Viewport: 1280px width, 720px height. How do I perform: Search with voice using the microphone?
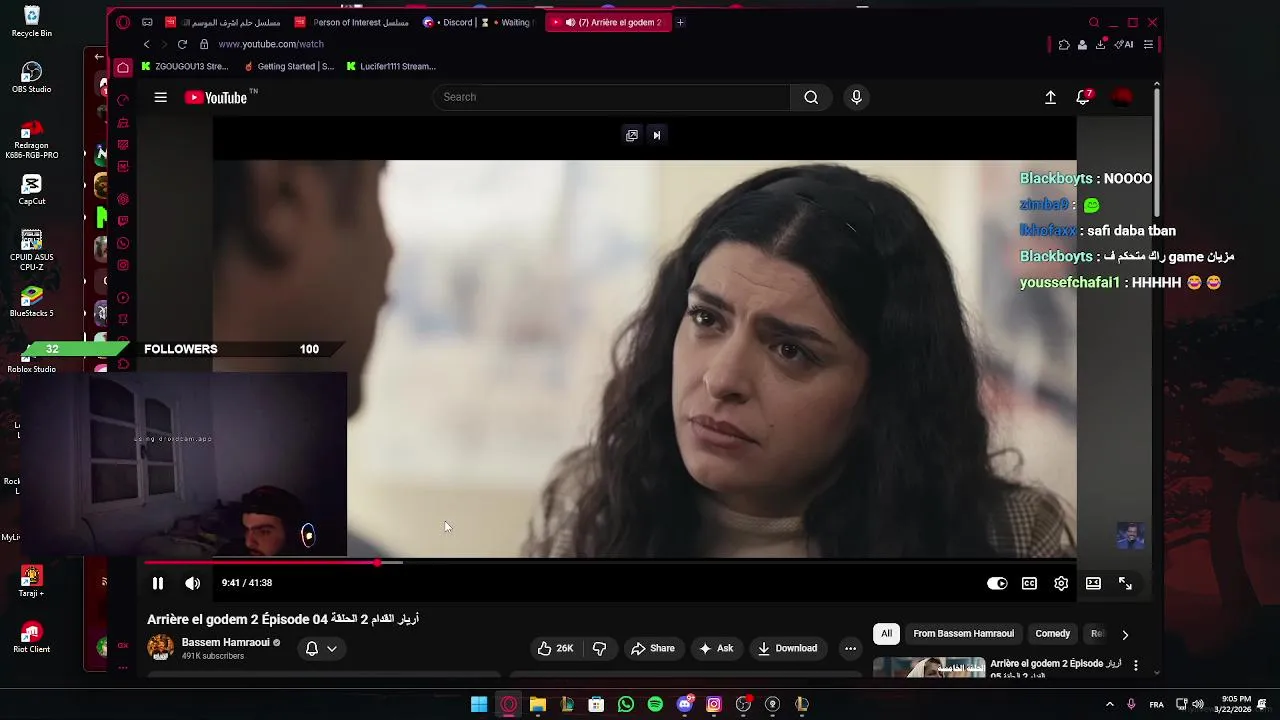856,97
